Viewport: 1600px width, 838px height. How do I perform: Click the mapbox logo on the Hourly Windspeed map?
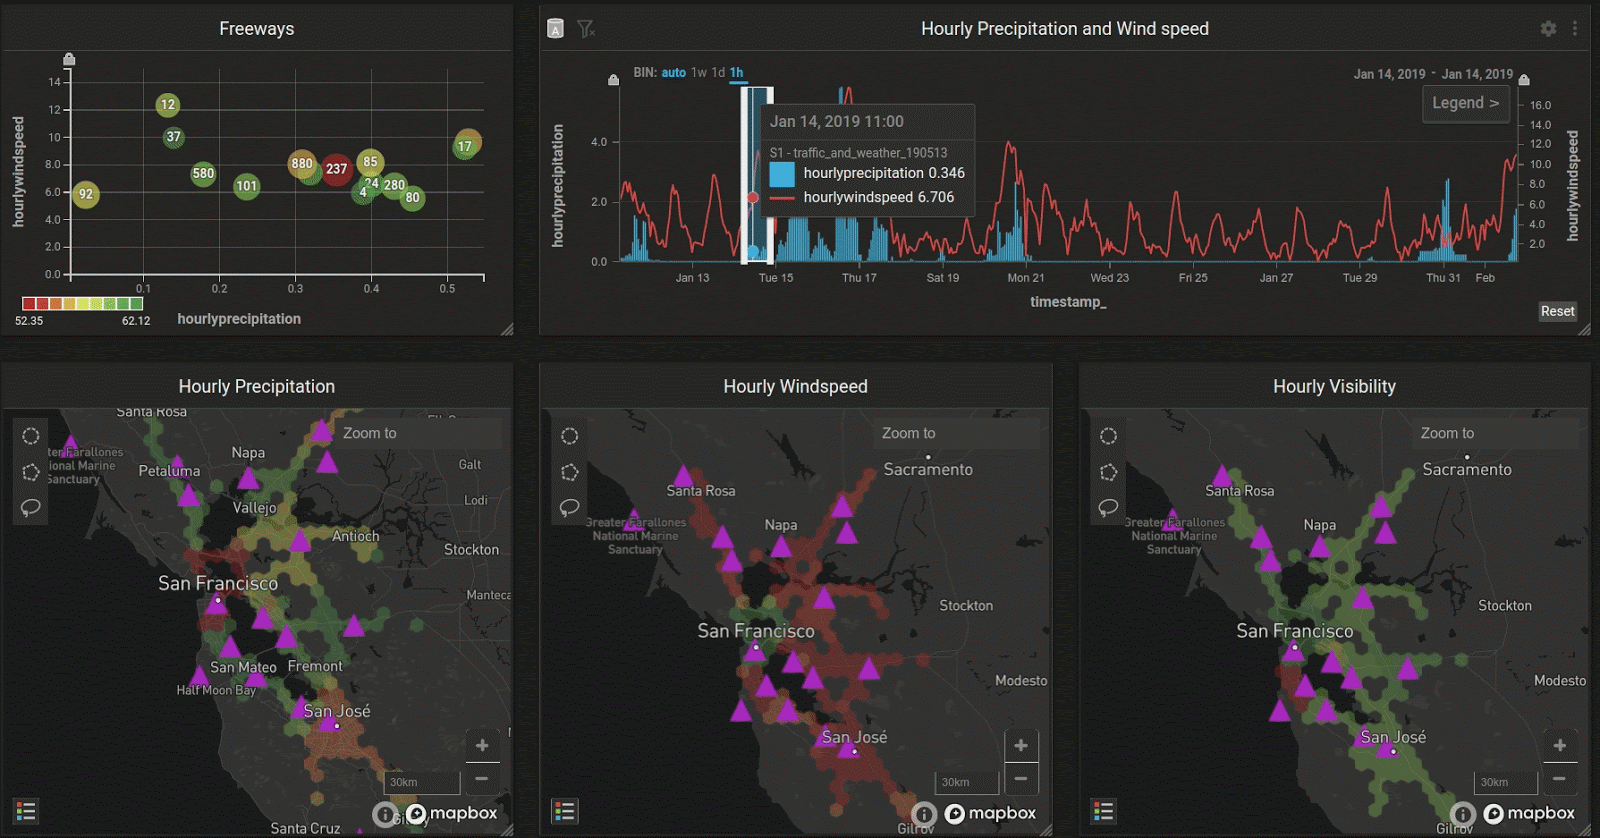pyautogui.click(x=990, y=813)
